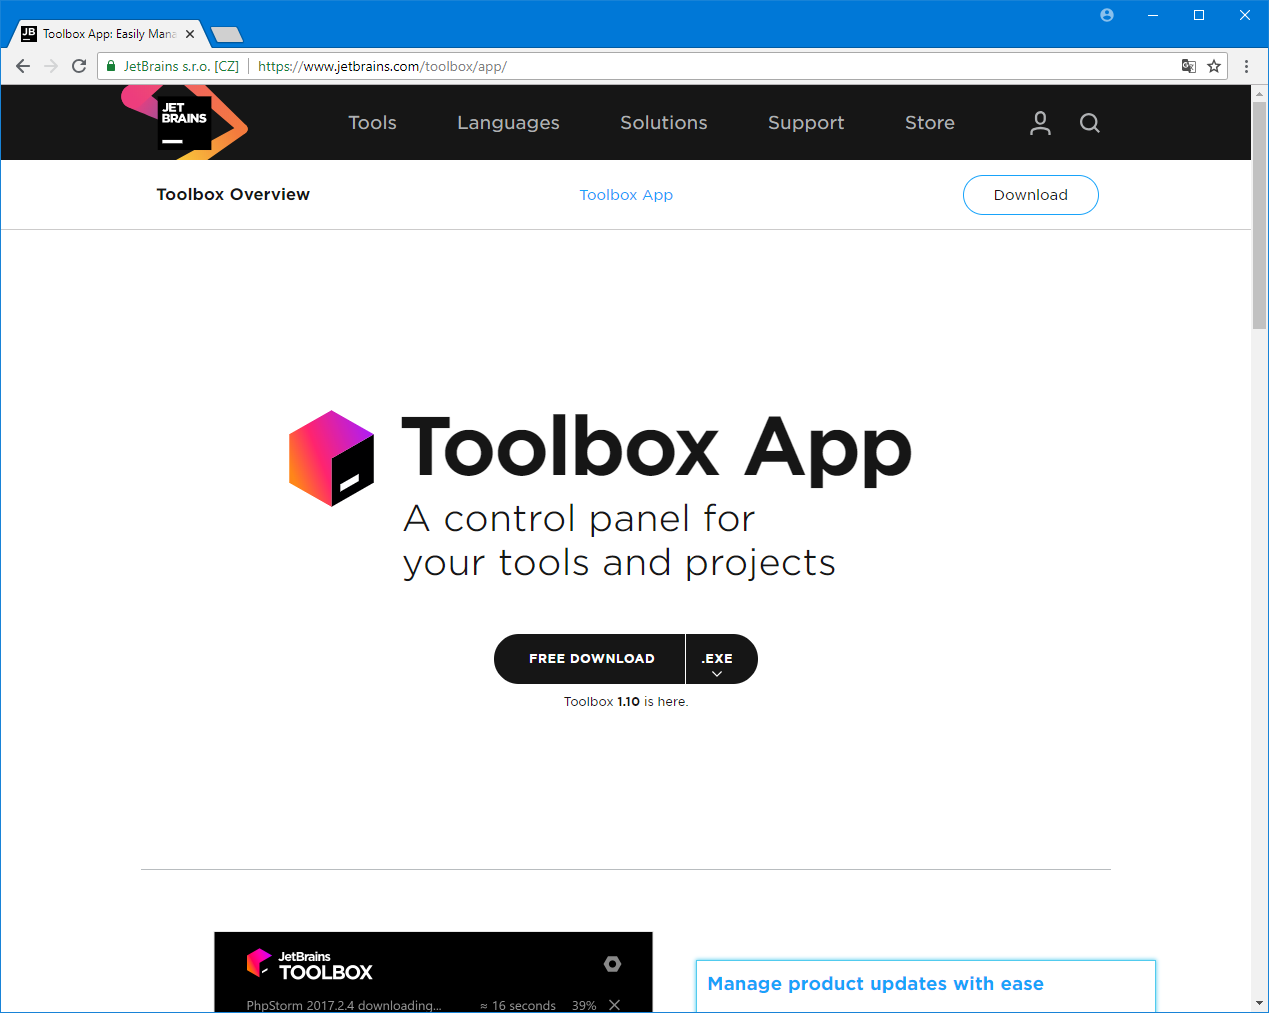
Task: Click the 'Toolbox 1.10 is here.' text
Action: click(626, 702)
